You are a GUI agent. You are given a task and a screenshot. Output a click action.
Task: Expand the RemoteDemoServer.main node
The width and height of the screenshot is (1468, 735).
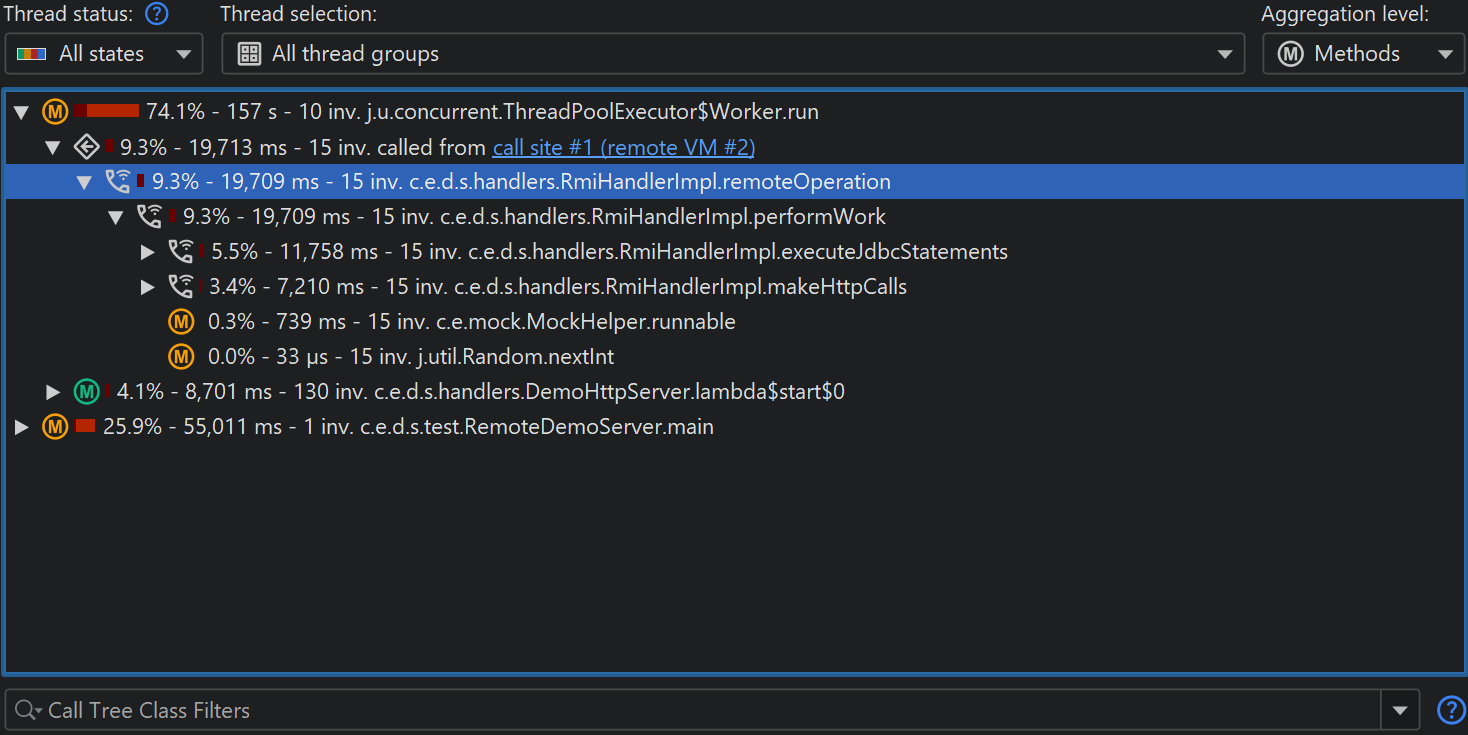[x=21, y=427]
